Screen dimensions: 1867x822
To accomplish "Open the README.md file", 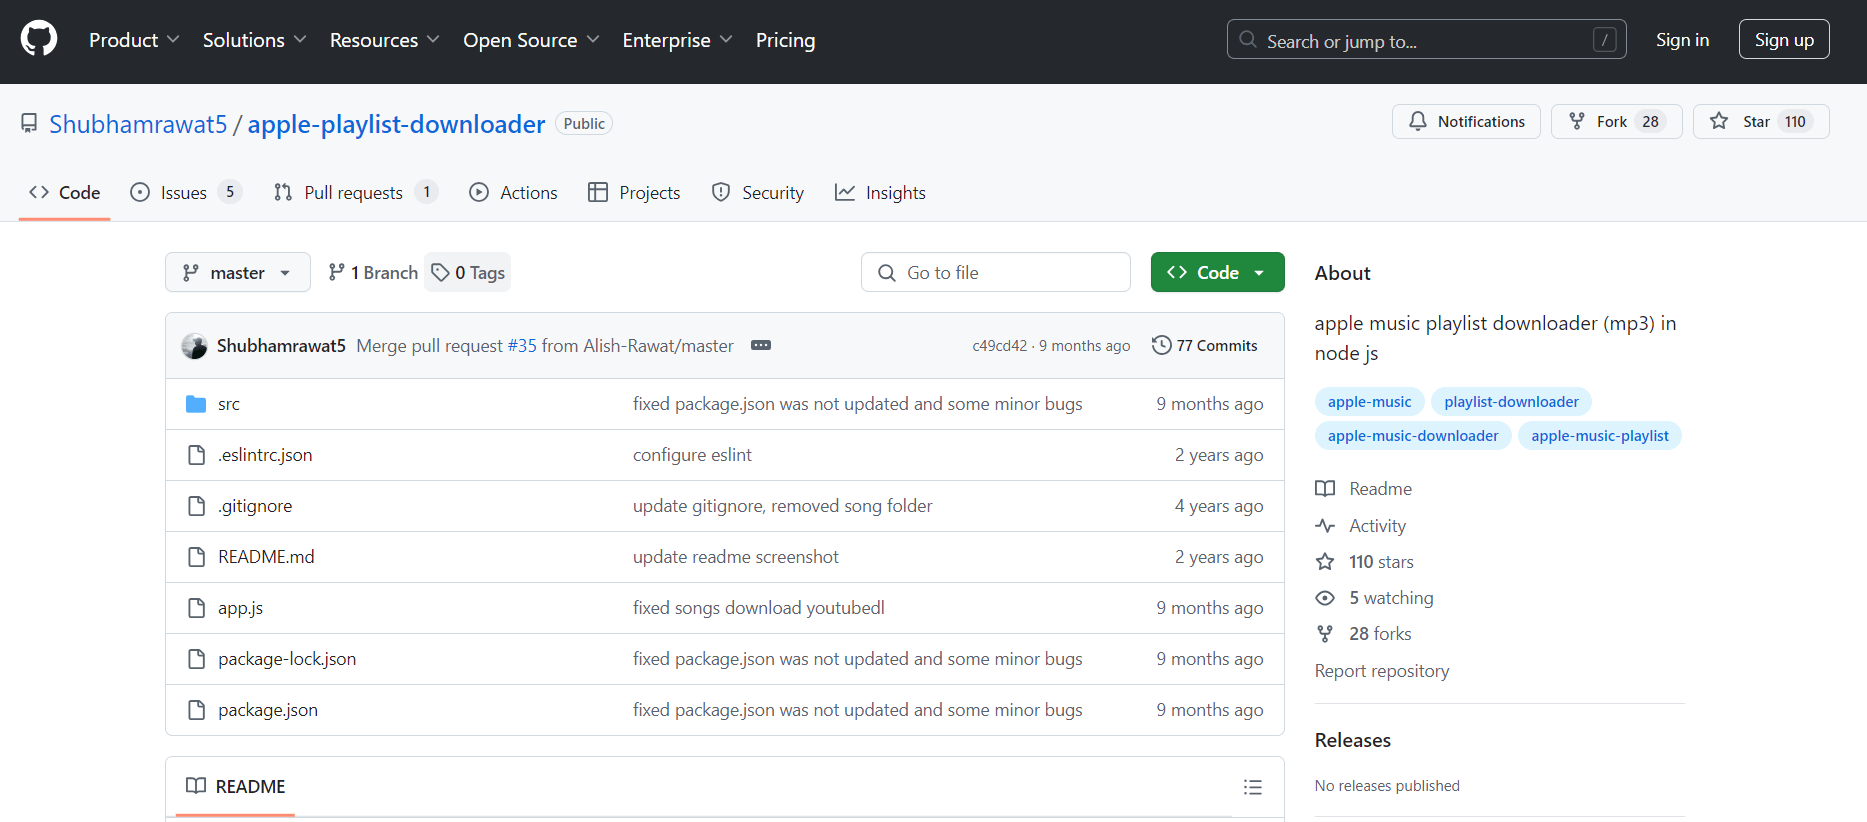I will (x=266, y=557).
